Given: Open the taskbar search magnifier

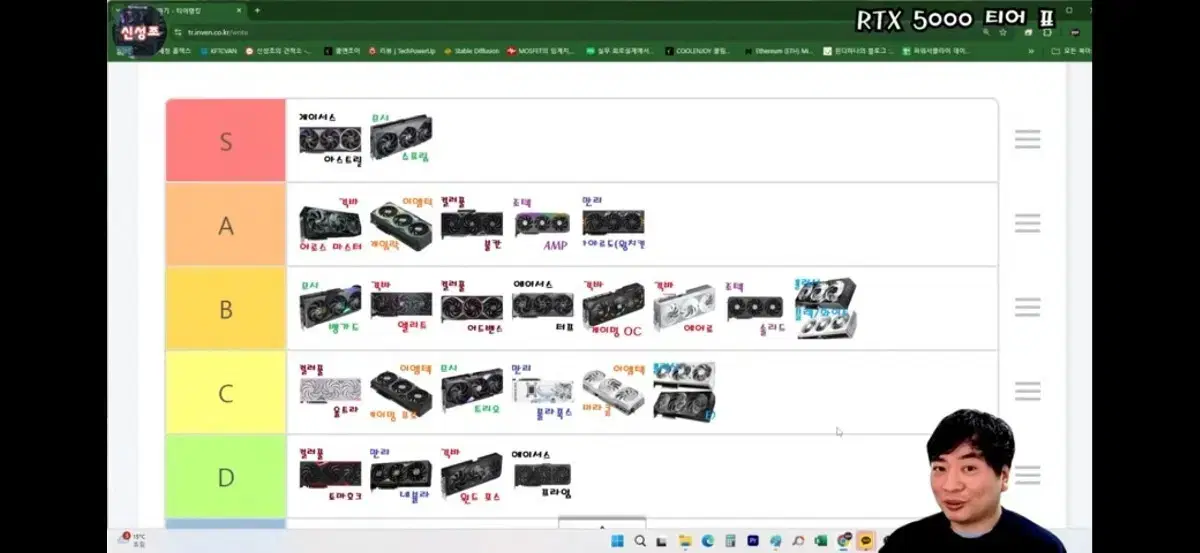Looking at the screenshot, I should click(640, 541).
